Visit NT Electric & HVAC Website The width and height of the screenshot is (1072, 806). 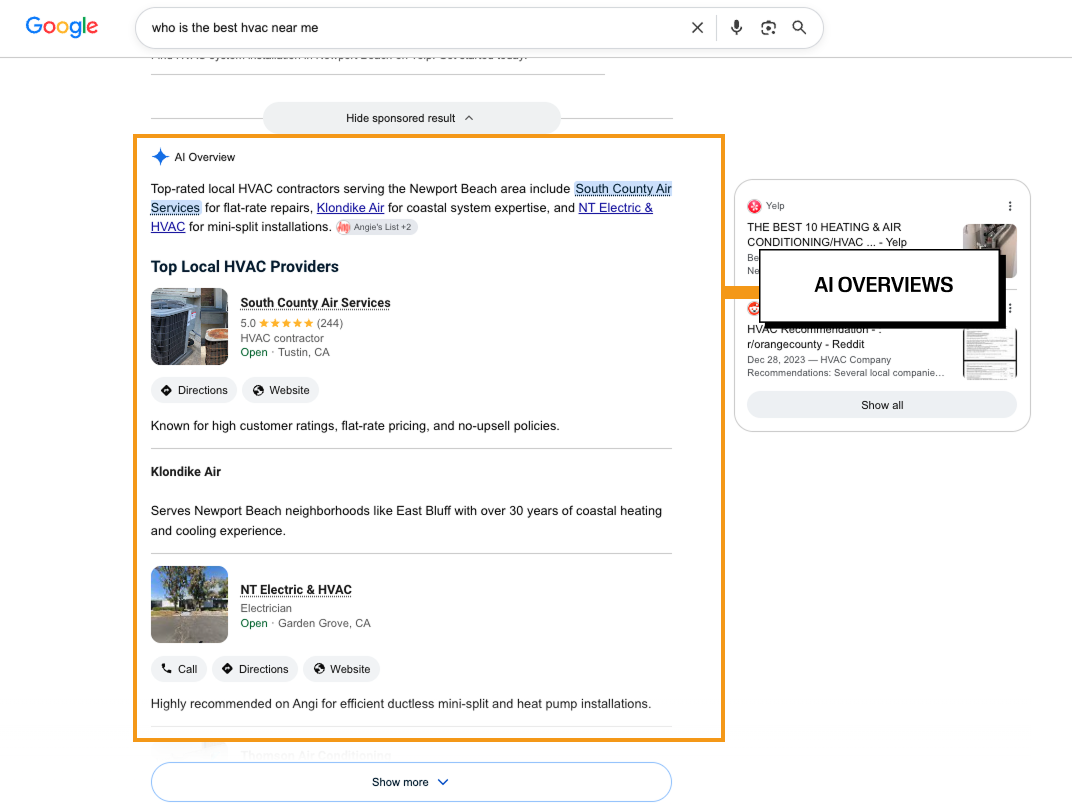[341, 669]
